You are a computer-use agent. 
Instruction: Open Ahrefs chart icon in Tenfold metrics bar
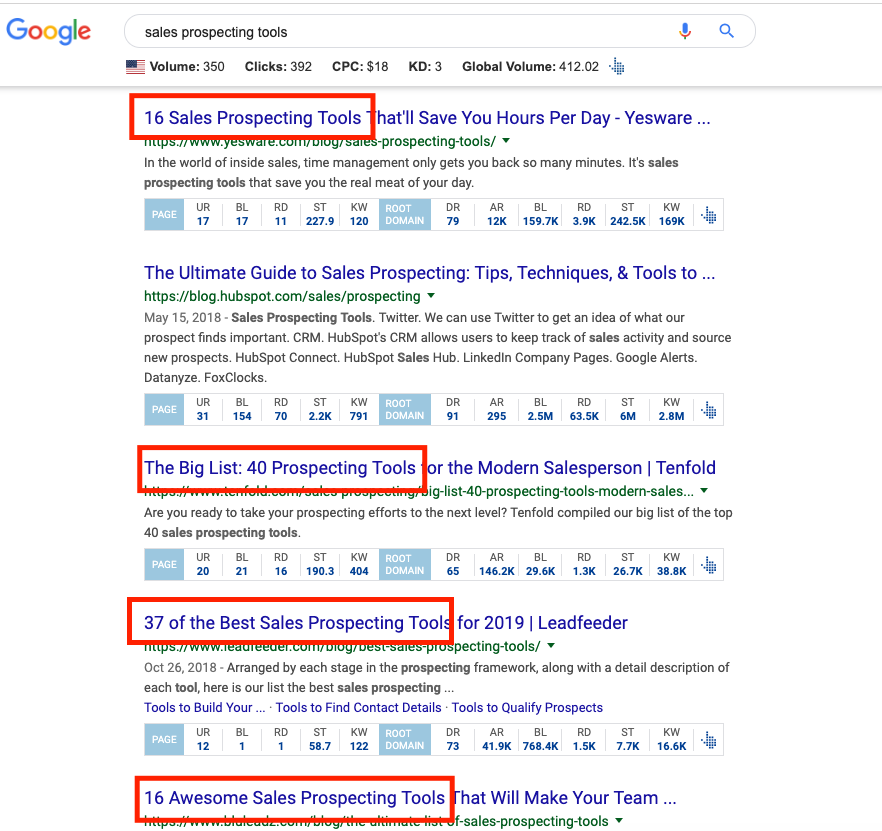point(709,565)
